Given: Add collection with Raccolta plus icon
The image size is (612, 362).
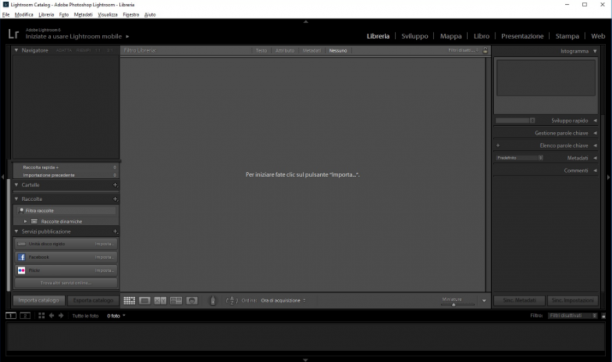Looking at the screenshot, I should 115,199.
